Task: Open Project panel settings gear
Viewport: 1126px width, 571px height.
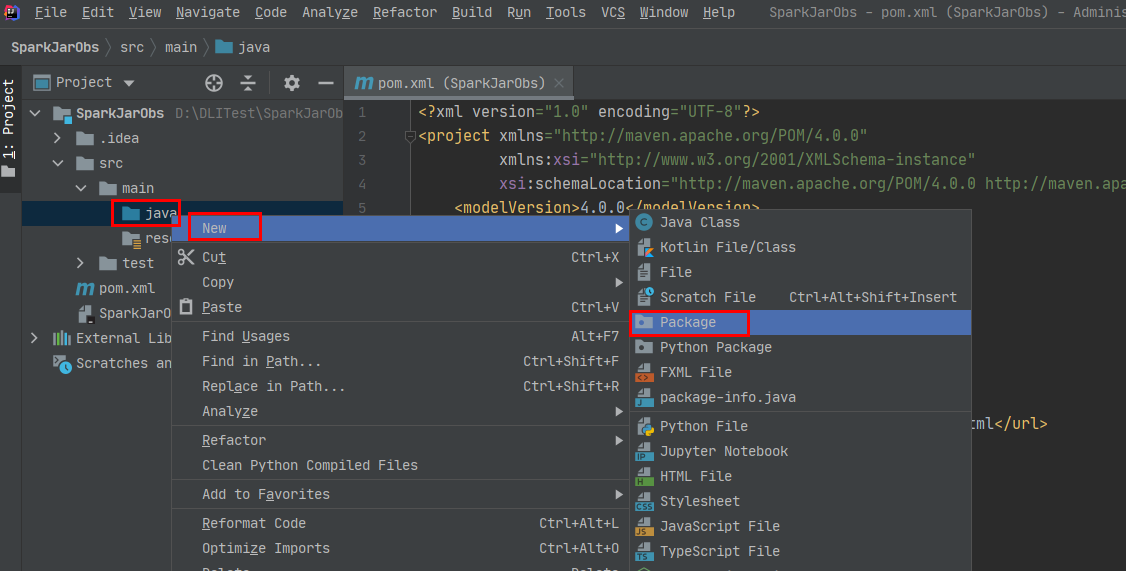Action: [291, 83]
